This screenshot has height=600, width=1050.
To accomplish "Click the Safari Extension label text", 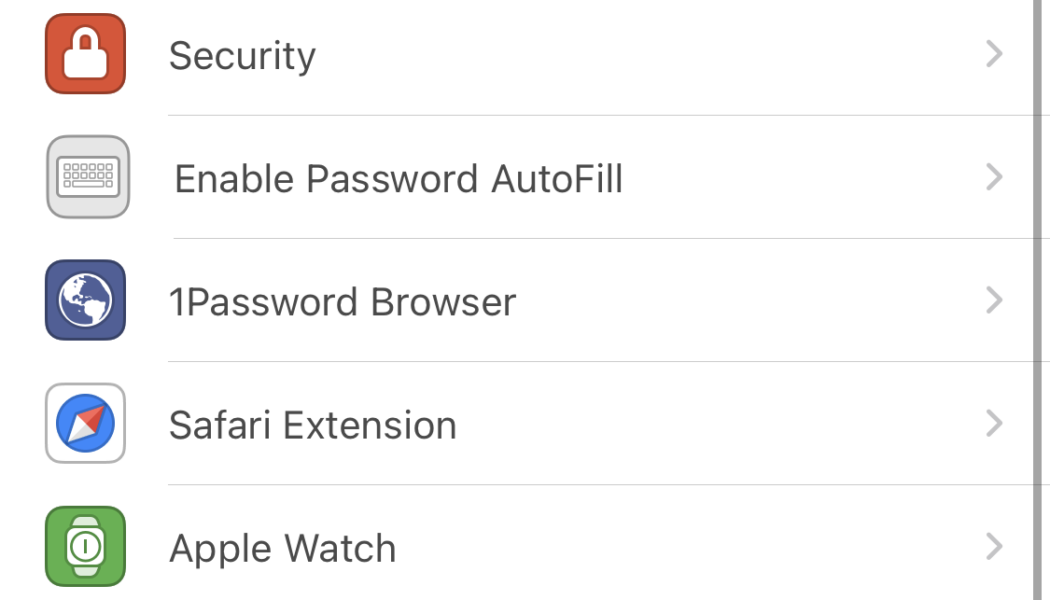I will coord(313,423).
